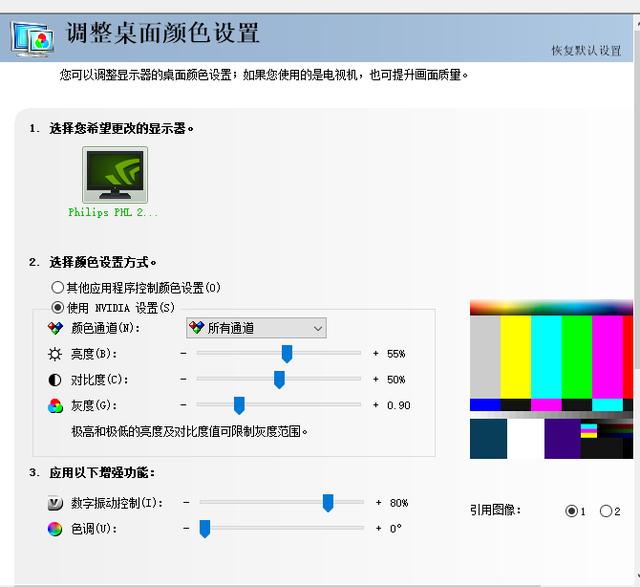The image size is (640, 587).
Task: Click the 对比度 contrast slider handle
Action: (x=279, y=380)
